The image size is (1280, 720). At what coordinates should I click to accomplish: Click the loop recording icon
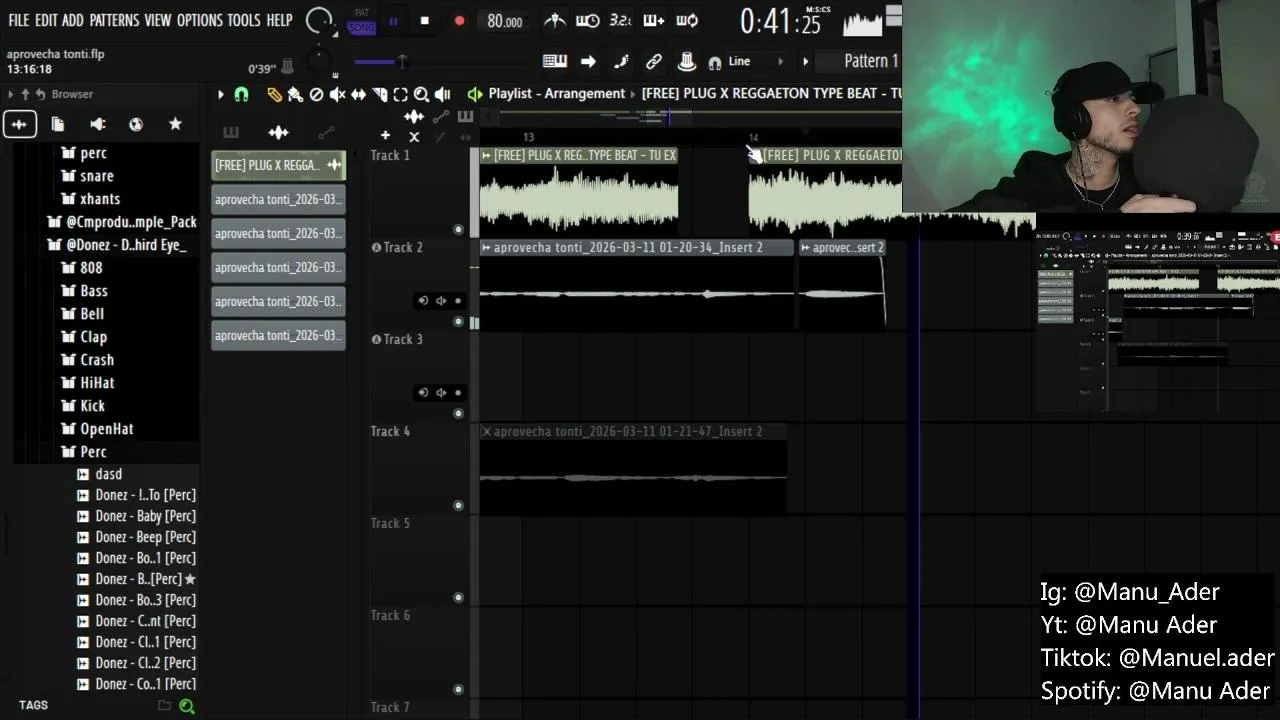(x=687, y=20)
